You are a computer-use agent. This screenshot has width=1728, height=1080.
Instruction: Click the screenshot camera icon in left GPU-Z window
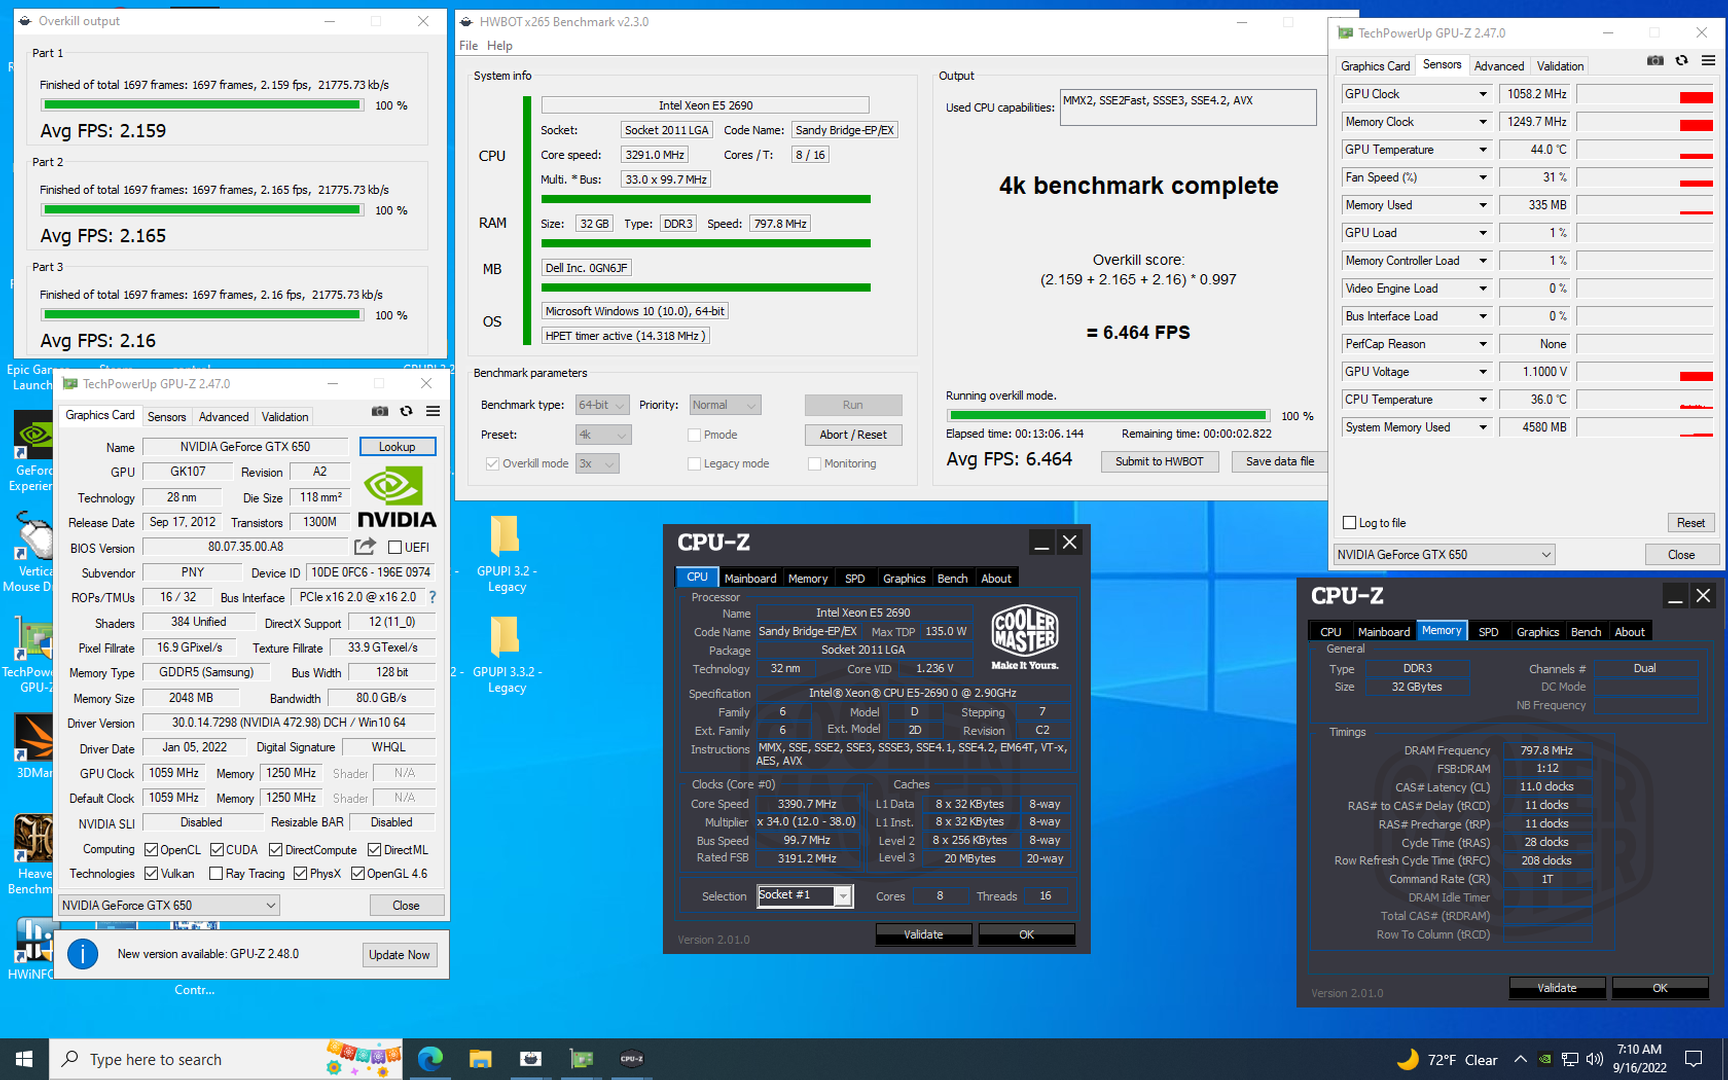[380, 411]
